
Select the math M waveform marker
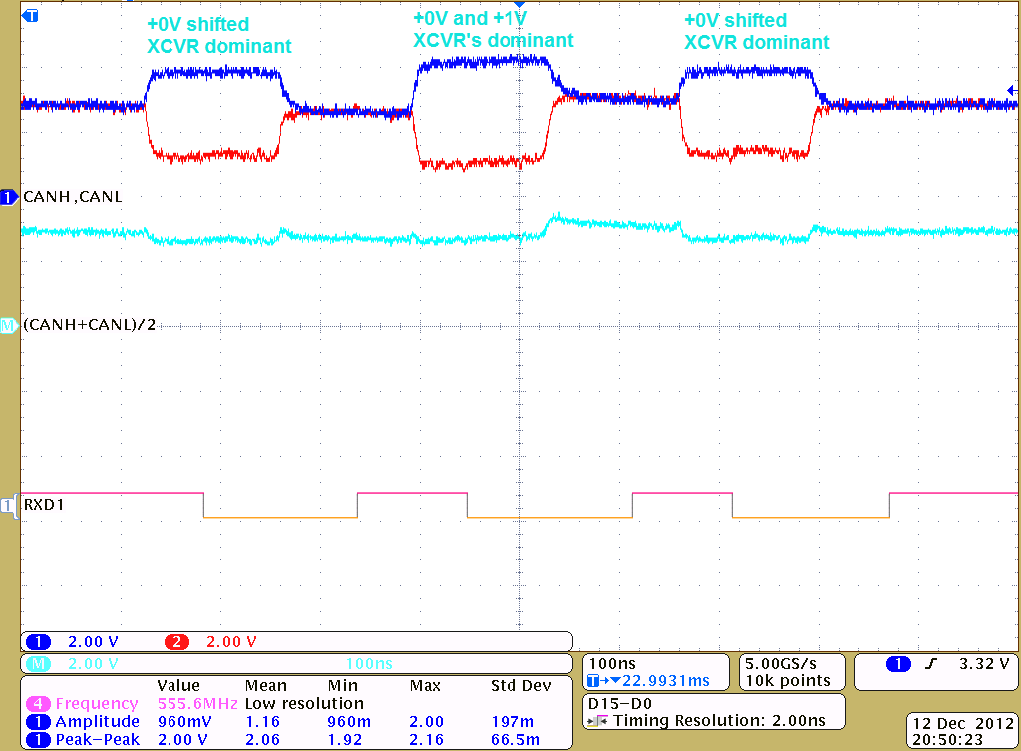(x=10, y=326)
